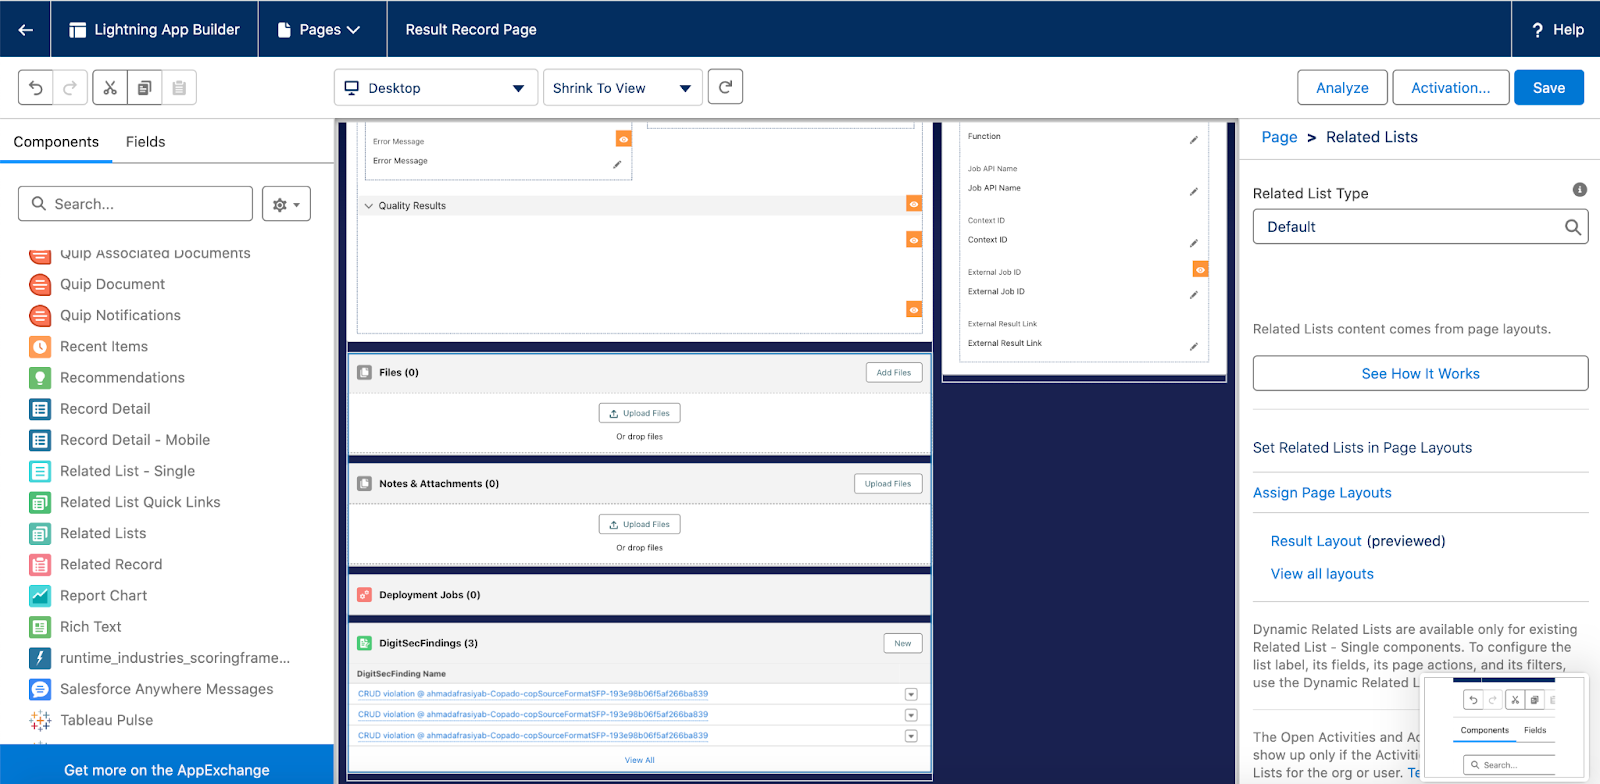The image size is (1600, 784).
Task: Click the Lightning App Builder icon
Action: [77, 30]
